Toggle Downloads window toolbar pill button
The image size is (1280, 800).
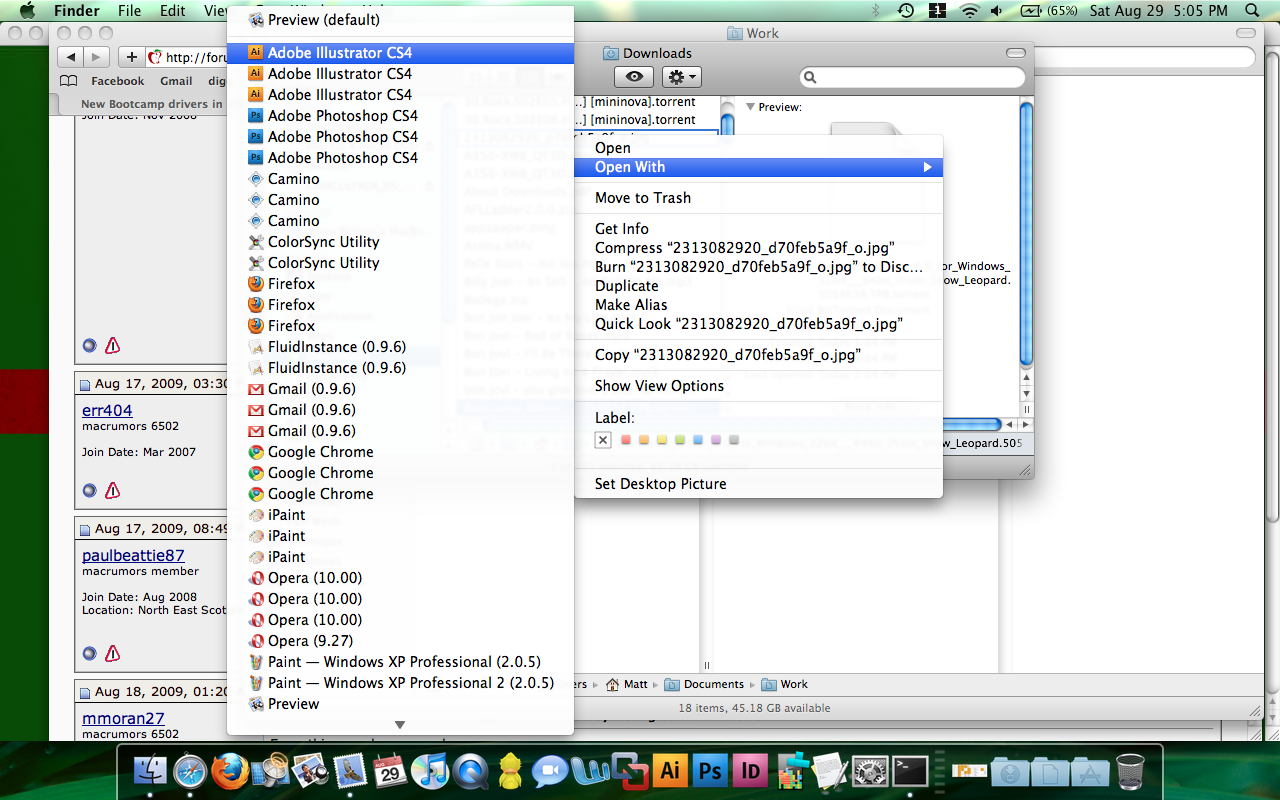pos(1015,53)
